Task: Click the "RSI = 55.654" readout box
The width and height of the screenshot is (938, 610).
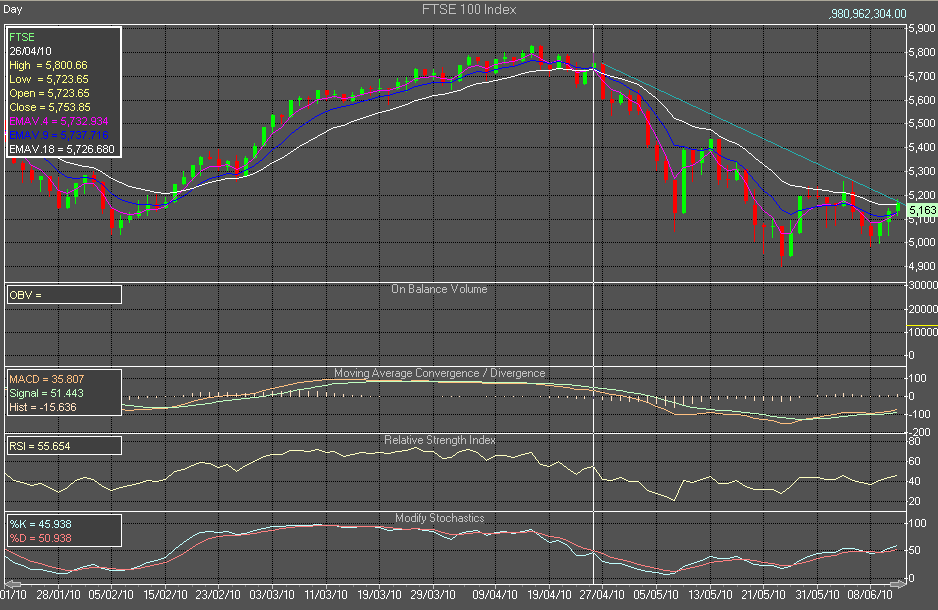Action: click(x=64, y=446)
